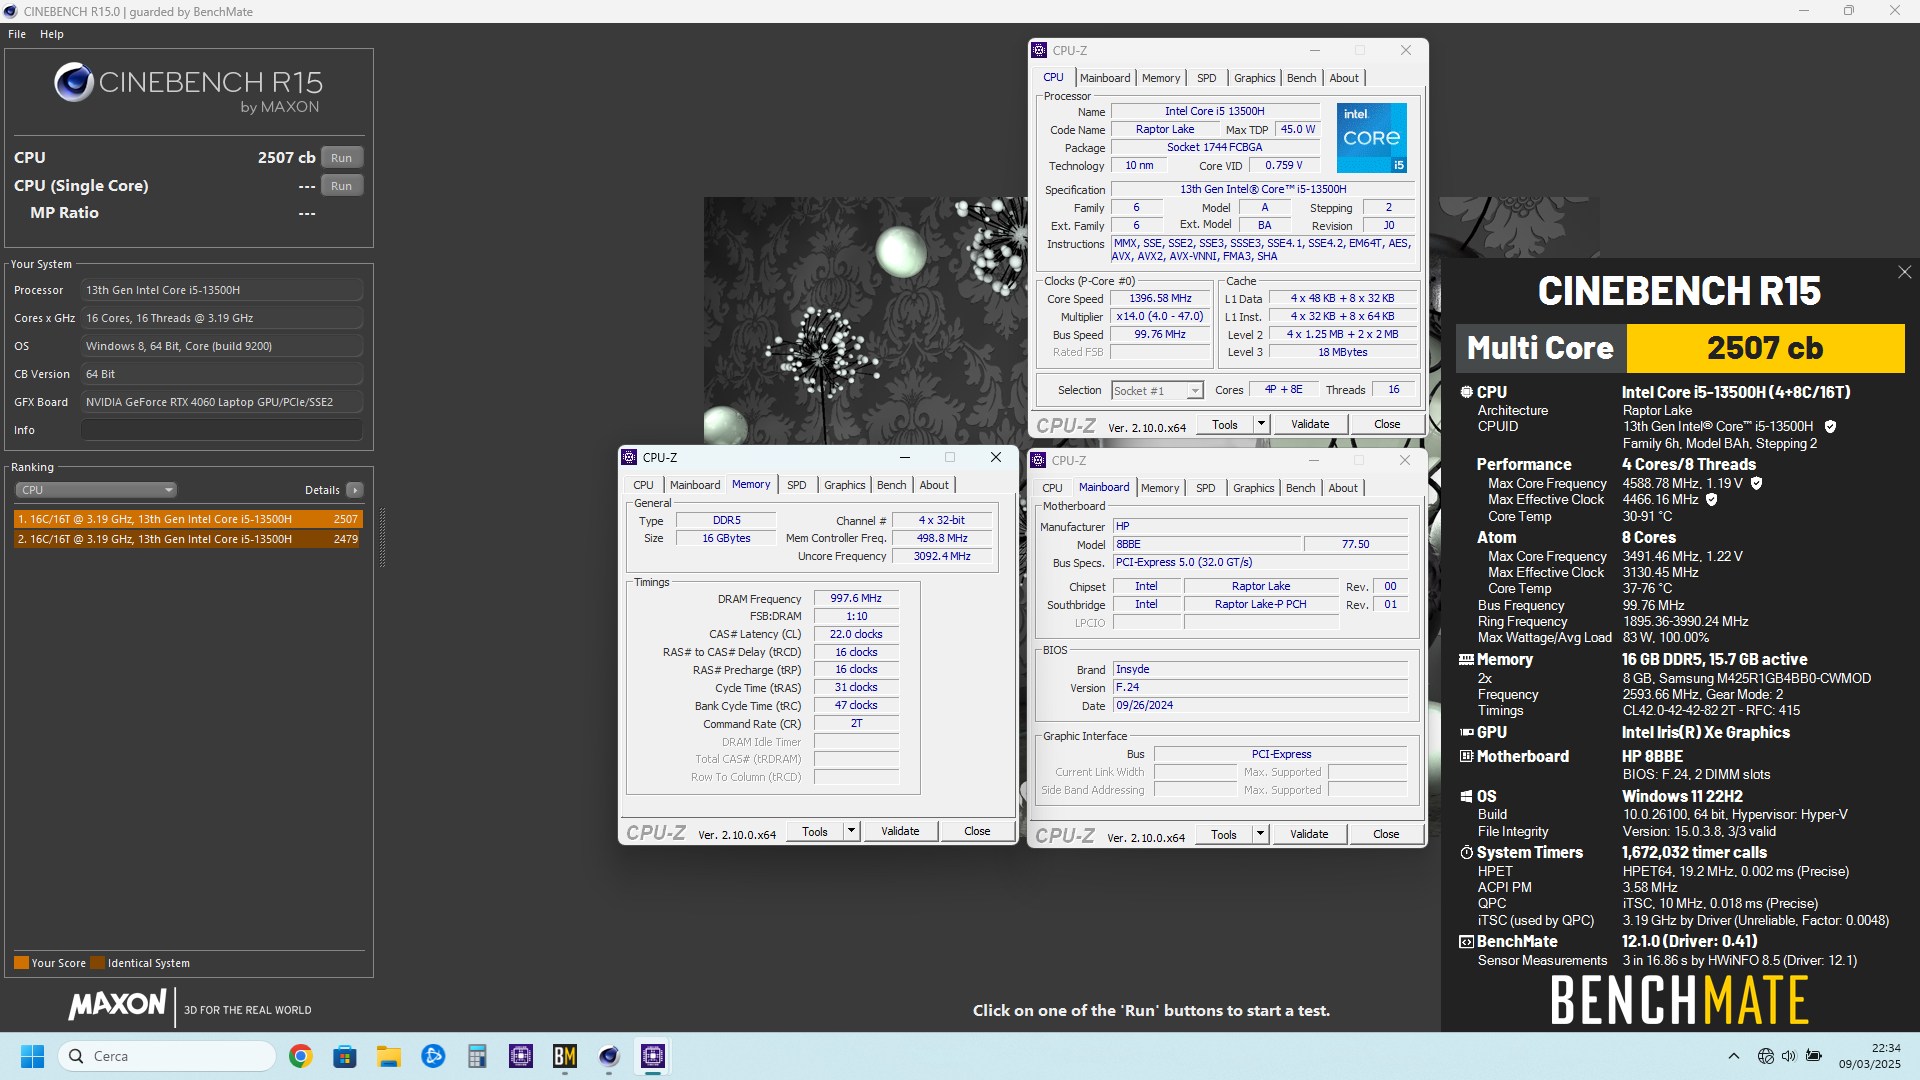Viewport: 1920px width, 1080px height.
Task: Click the Cinebench title bar icon
Action: pyautogui.click(x=10, y=12)
